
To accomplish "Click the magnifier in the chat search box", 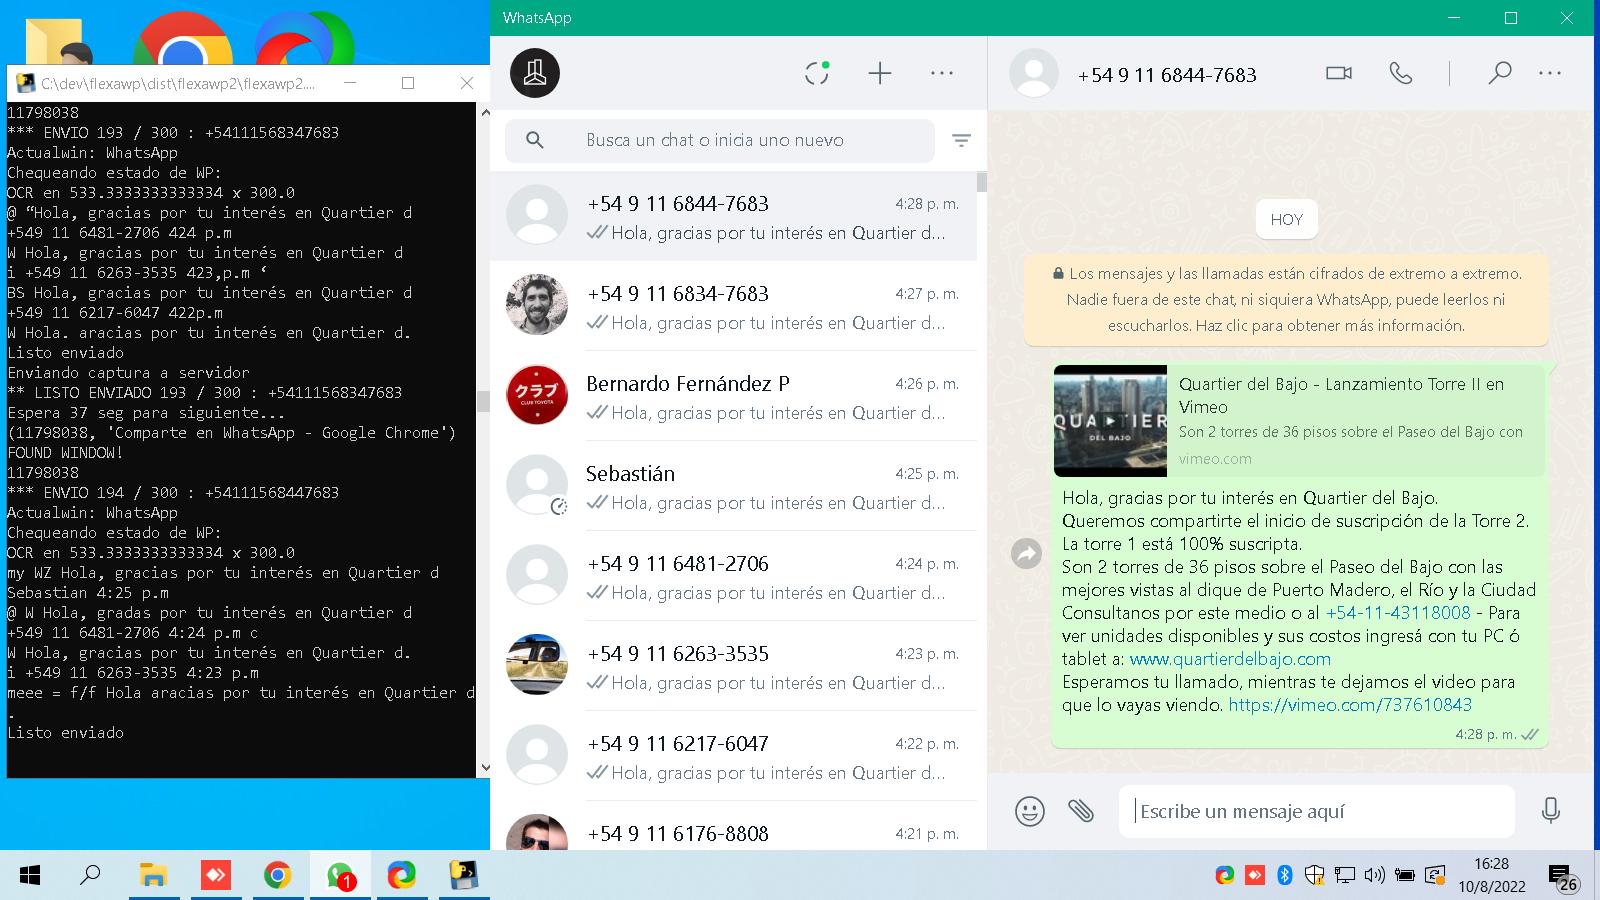I will click(x=535, y=141).
